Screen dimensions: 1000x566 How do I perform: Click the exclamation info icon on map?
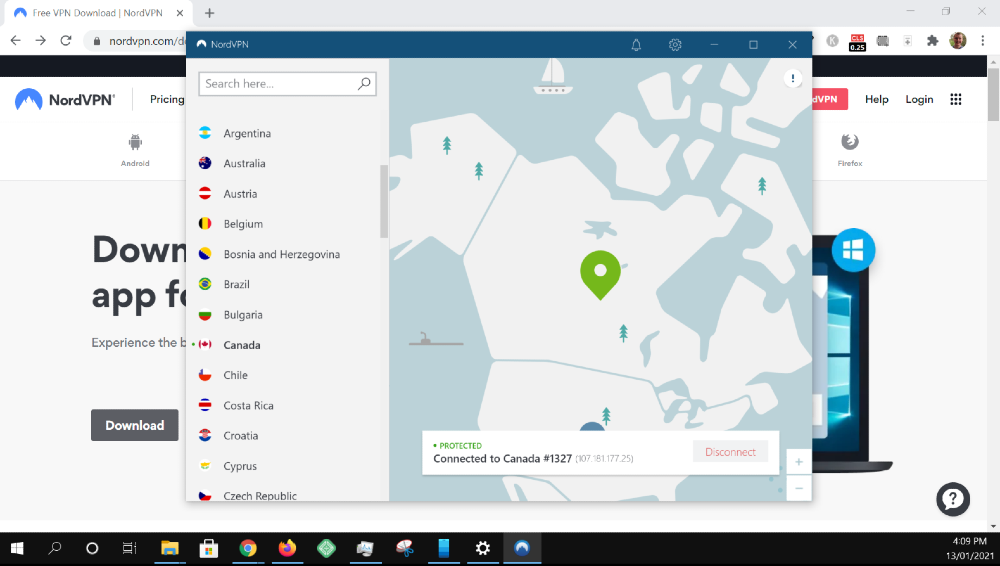pos(793,78)
